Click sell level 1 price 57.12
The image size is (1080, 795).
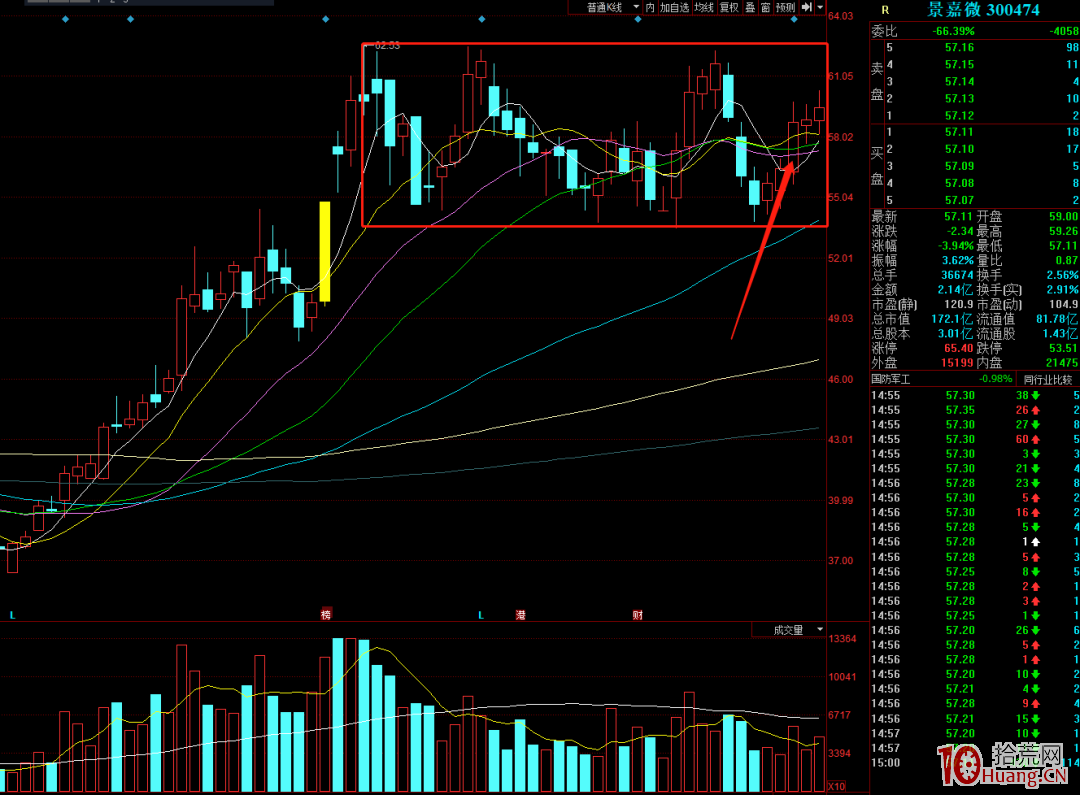[959, 116]
